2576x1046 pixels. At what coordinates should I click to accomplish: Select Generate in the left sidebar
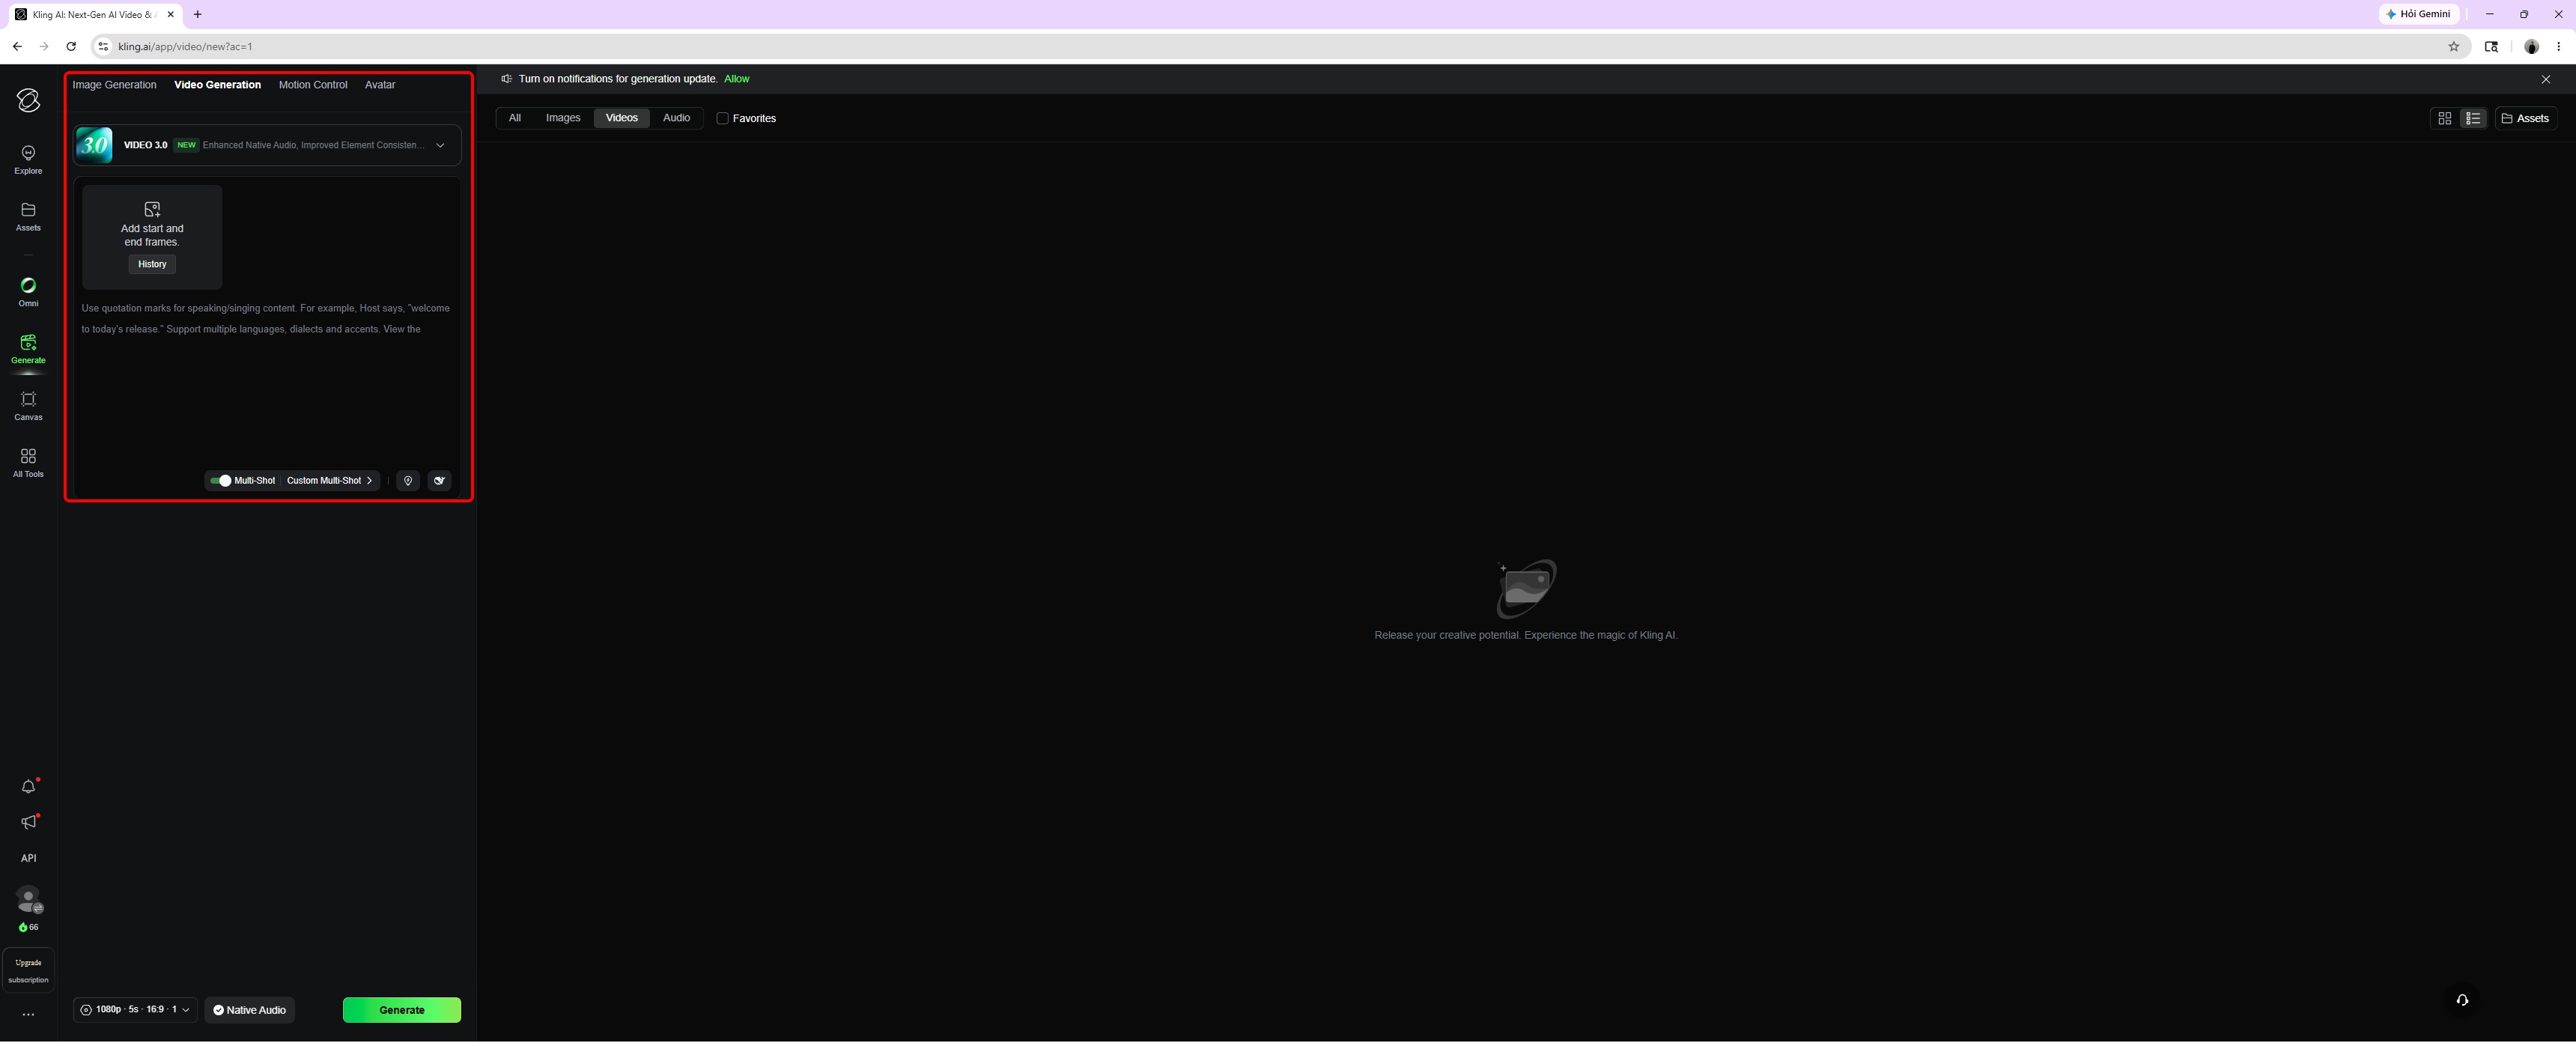[x=28, y=349]
